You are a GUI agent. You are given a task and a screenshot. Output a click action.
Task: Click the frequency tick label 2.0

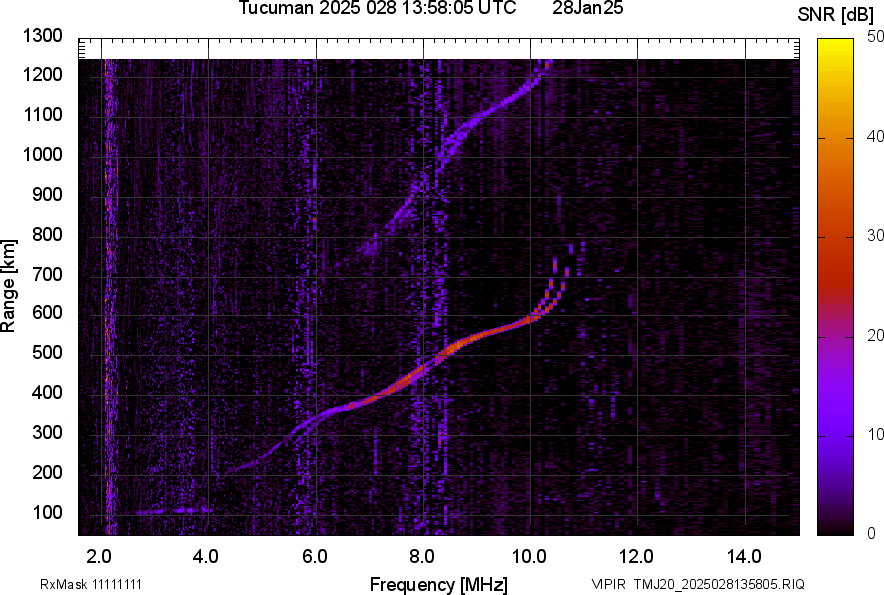[99, 557]
